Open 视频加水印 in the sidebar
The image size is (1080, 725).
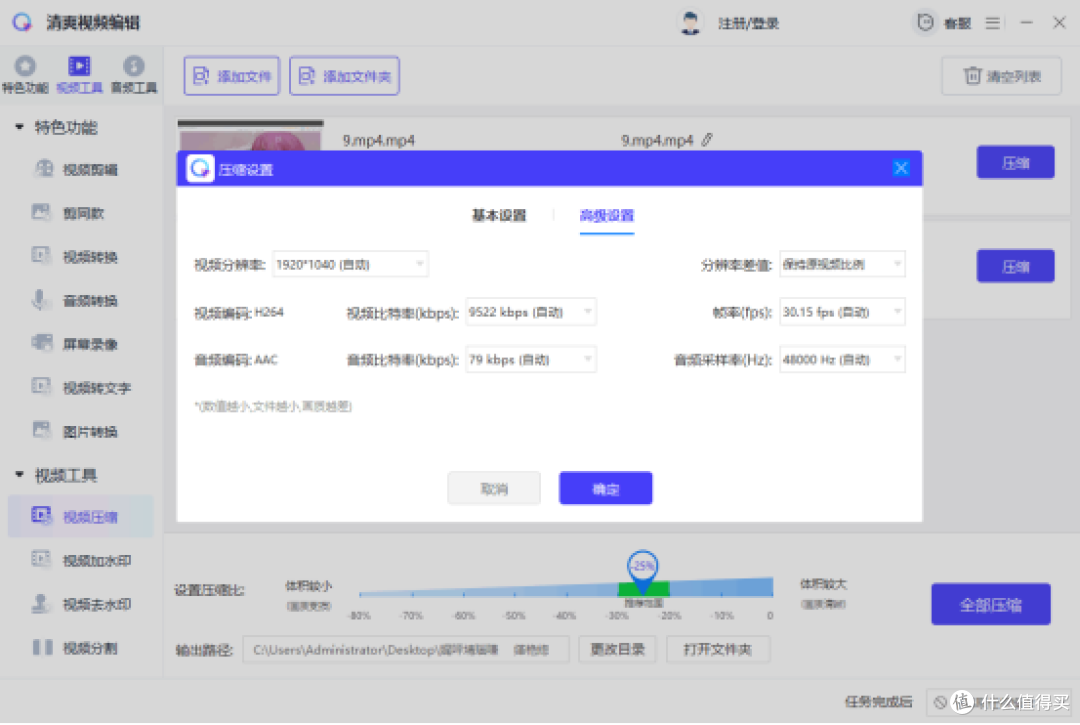(x=81, y=560)
